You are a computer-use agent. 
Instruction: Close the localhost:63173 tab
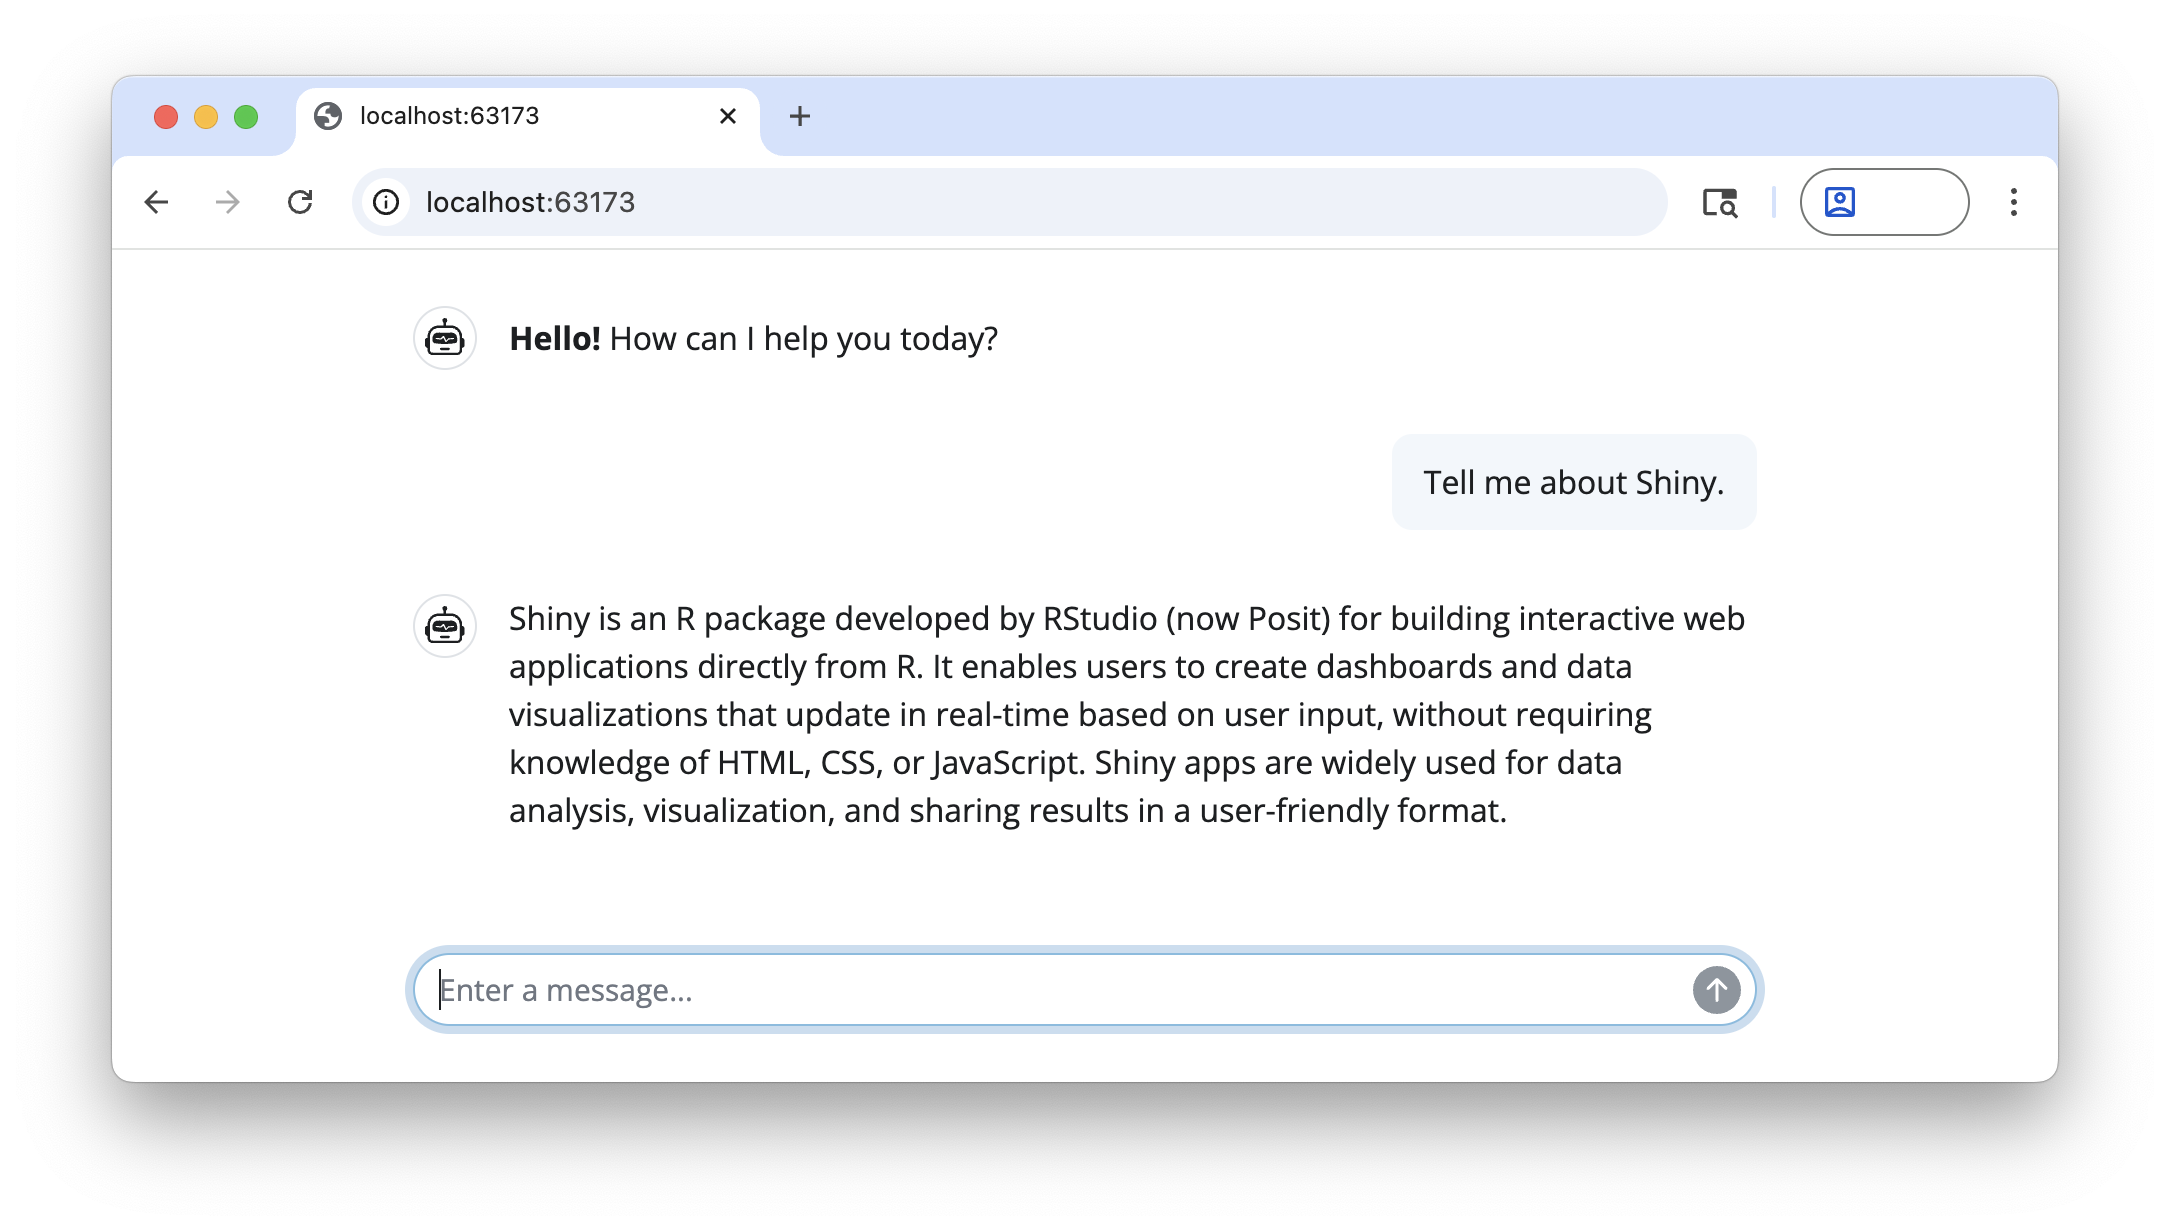click(727, 116)
